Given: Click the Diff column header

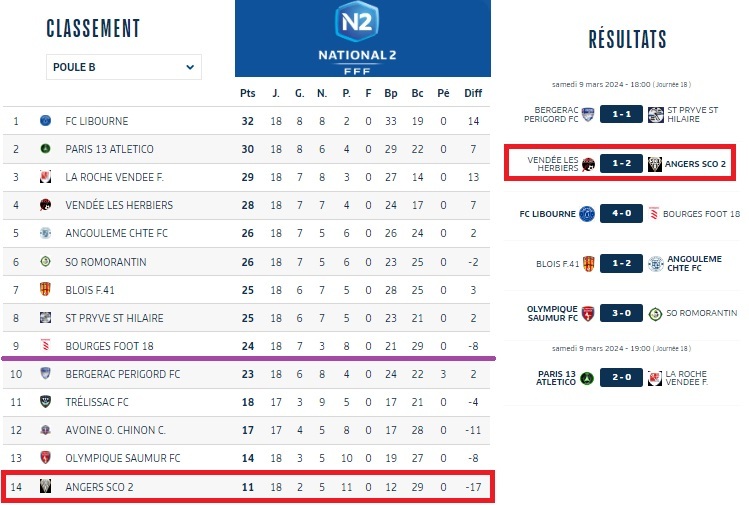Looking at the screenshot, I should pyautogui.click(x=473, y=93).
